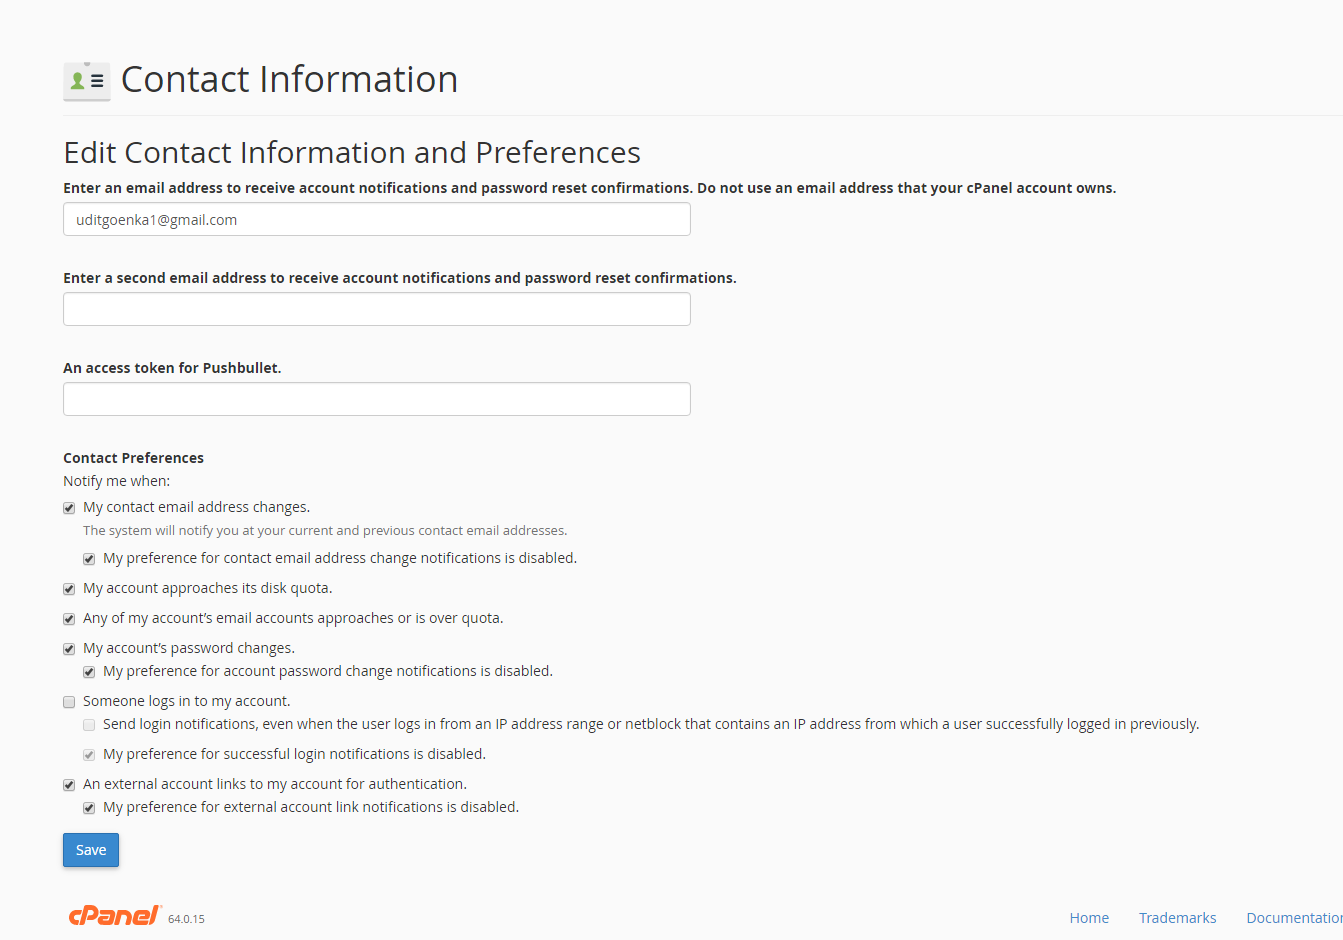
Task: Save the contact preferences
Action: click(91, 850)
